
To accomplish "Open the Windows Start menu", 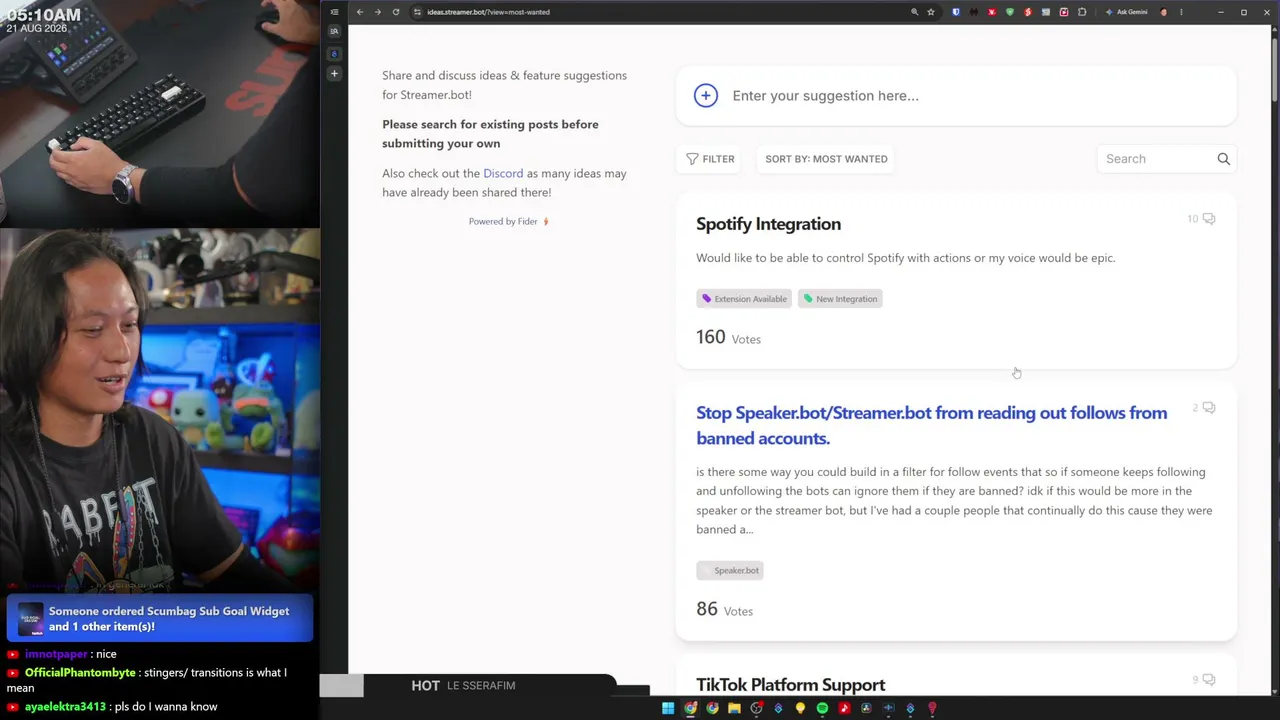I will [x=668, y=708].
